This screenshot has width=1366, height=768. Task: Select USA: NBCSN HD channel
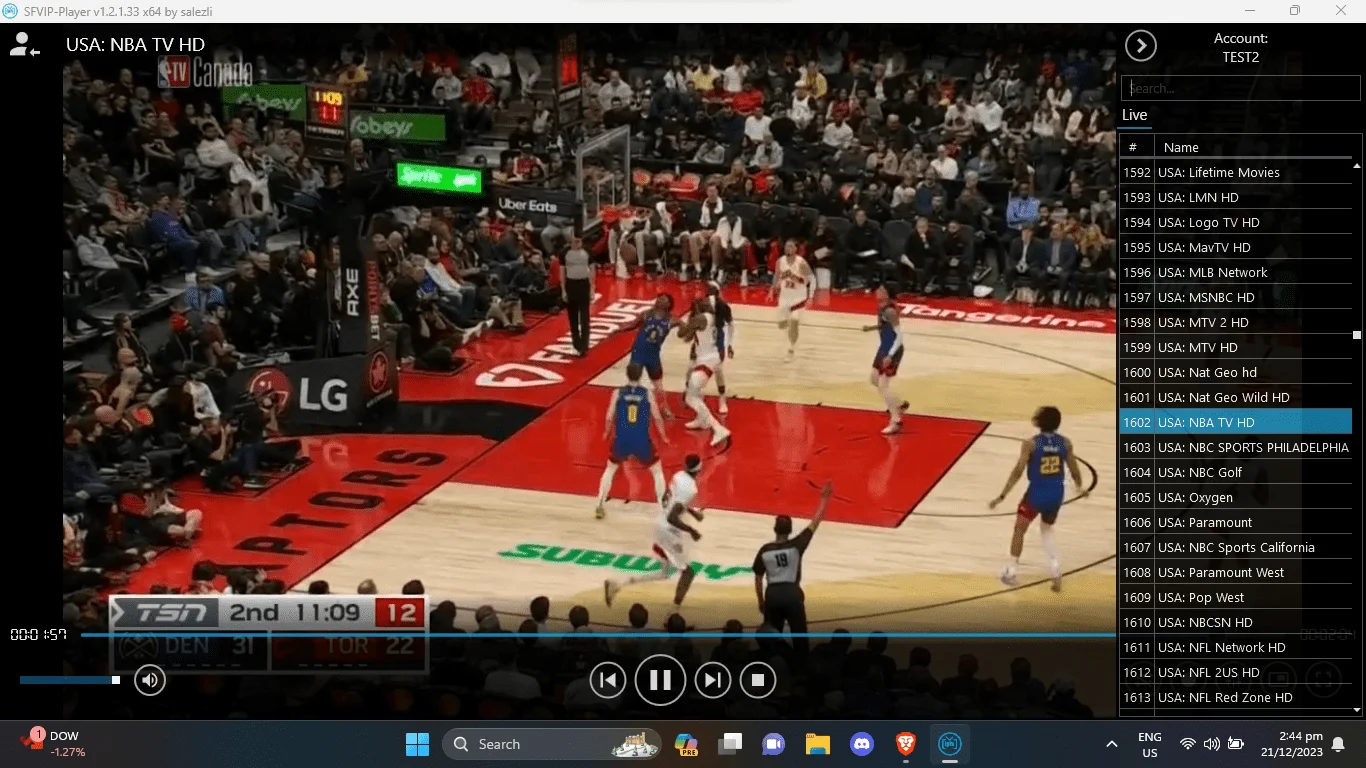(x=1236, y=622)
